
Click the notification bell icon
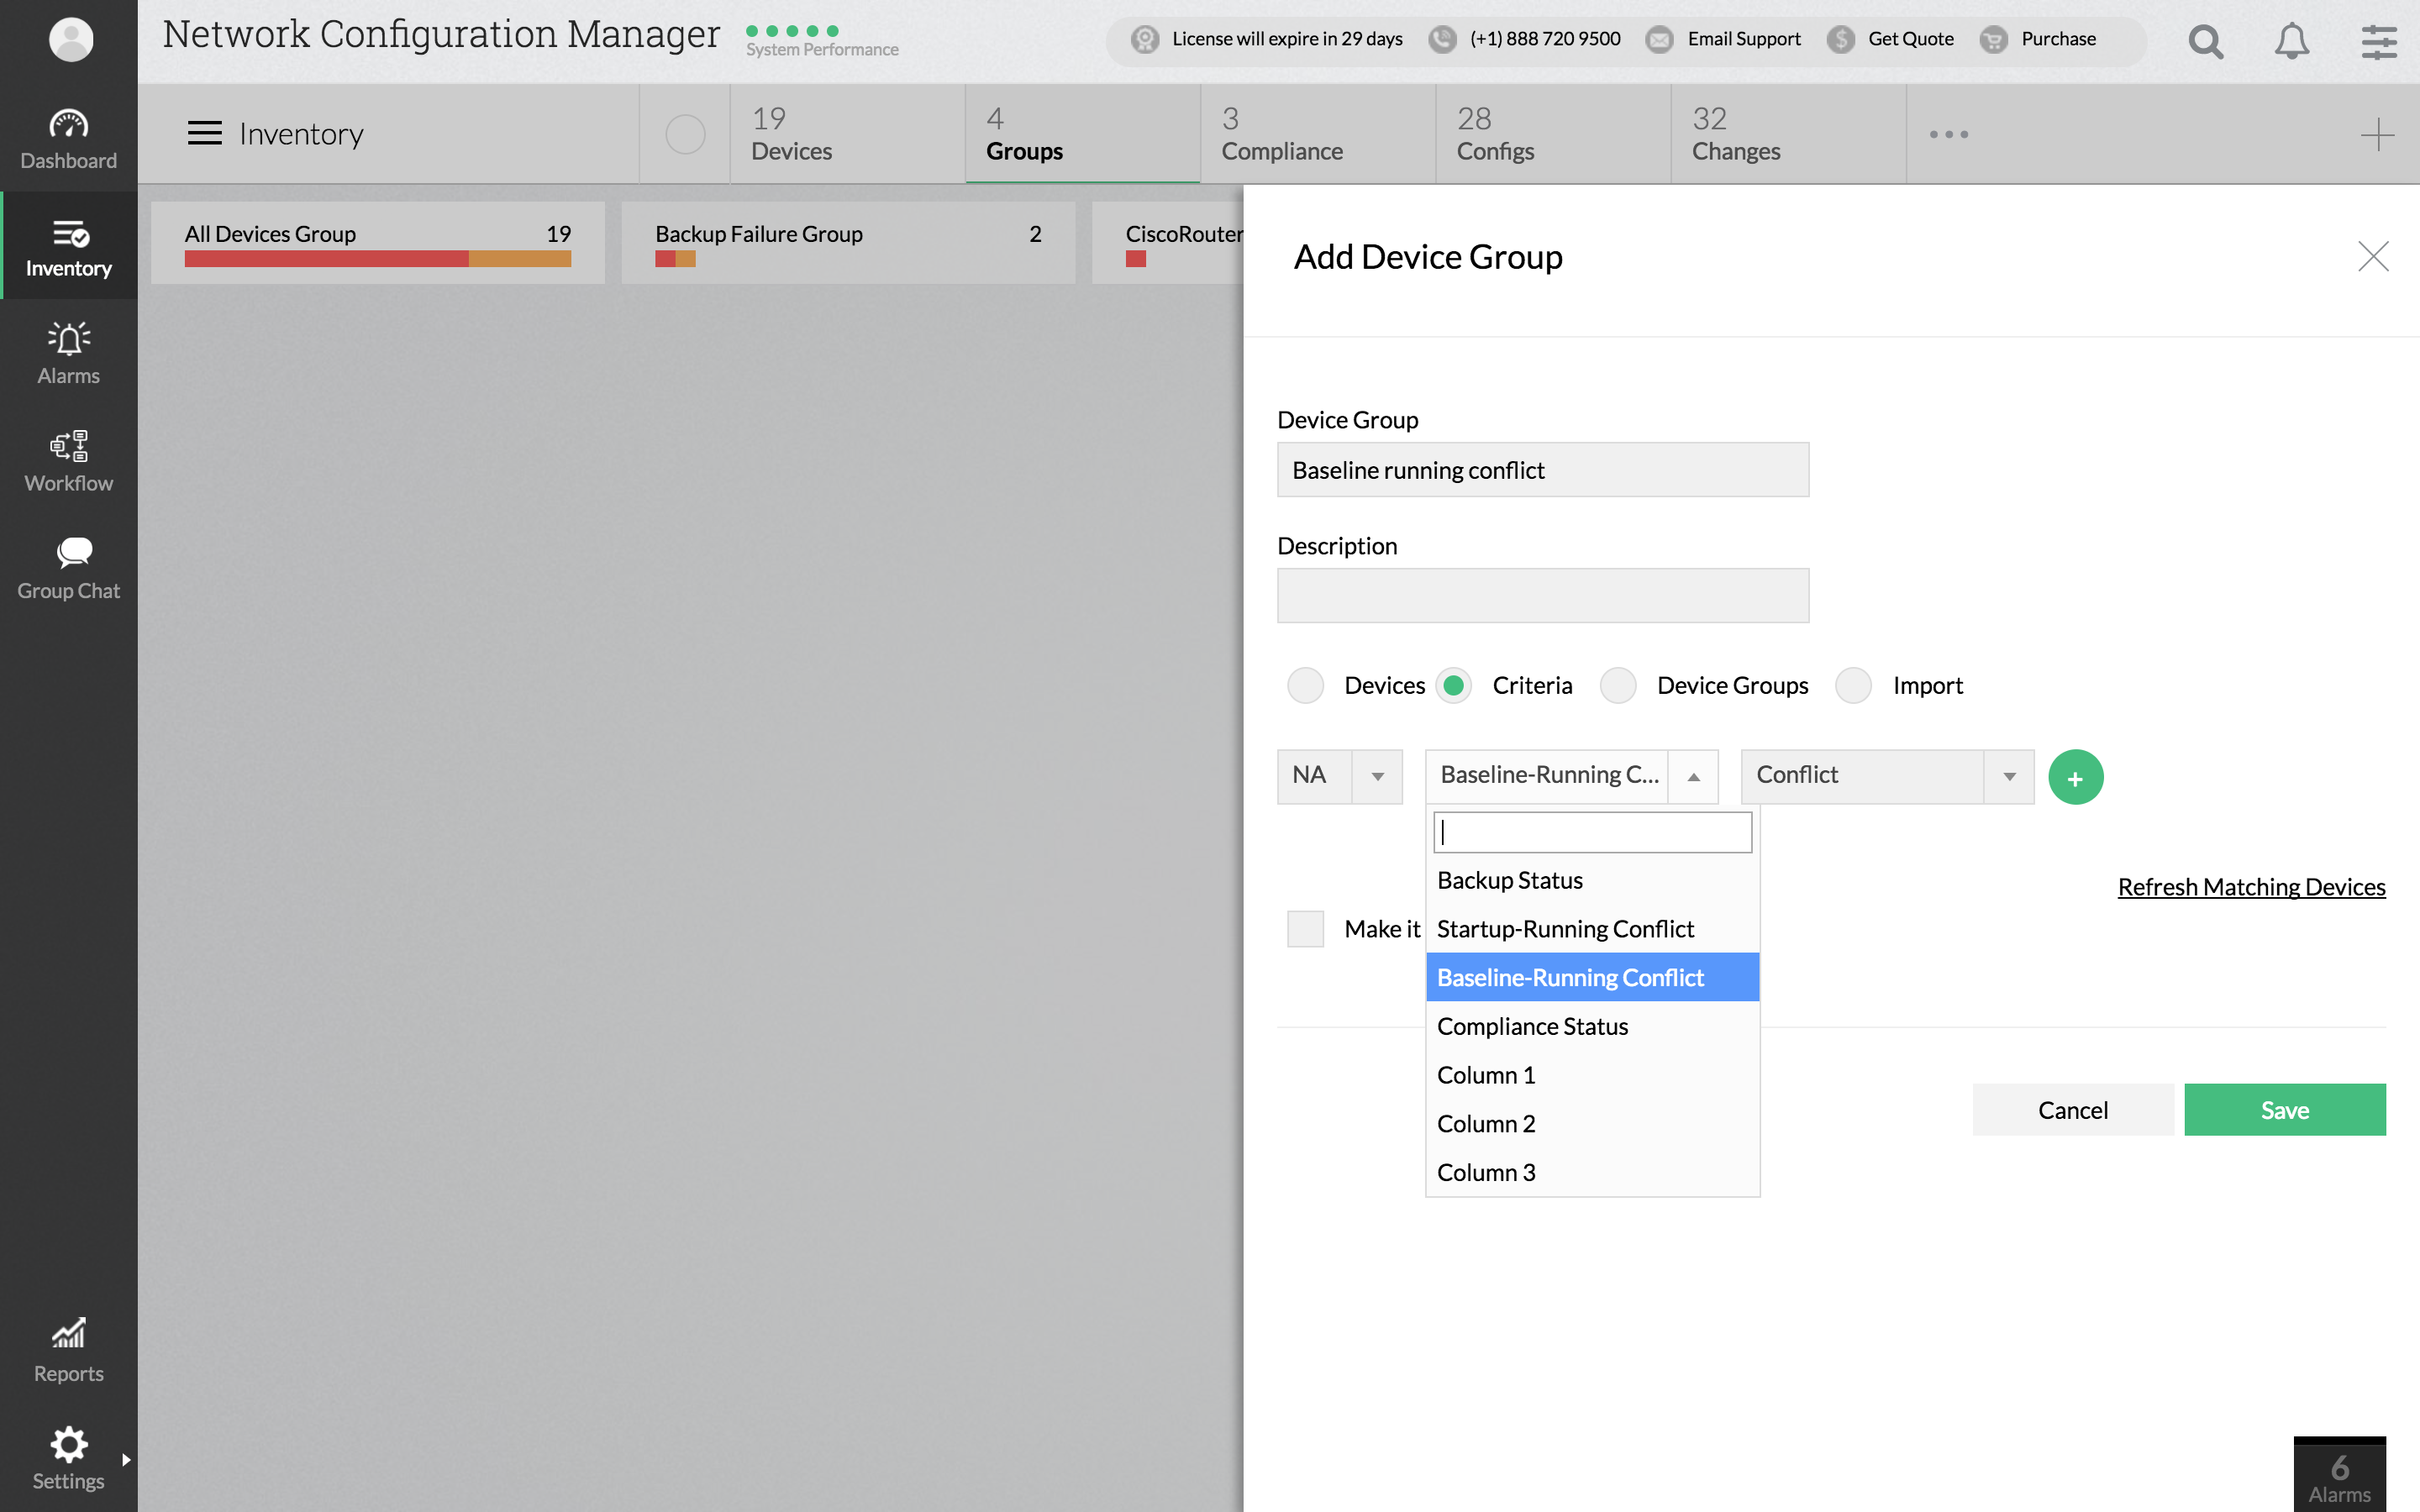(x=2291, y=41)
